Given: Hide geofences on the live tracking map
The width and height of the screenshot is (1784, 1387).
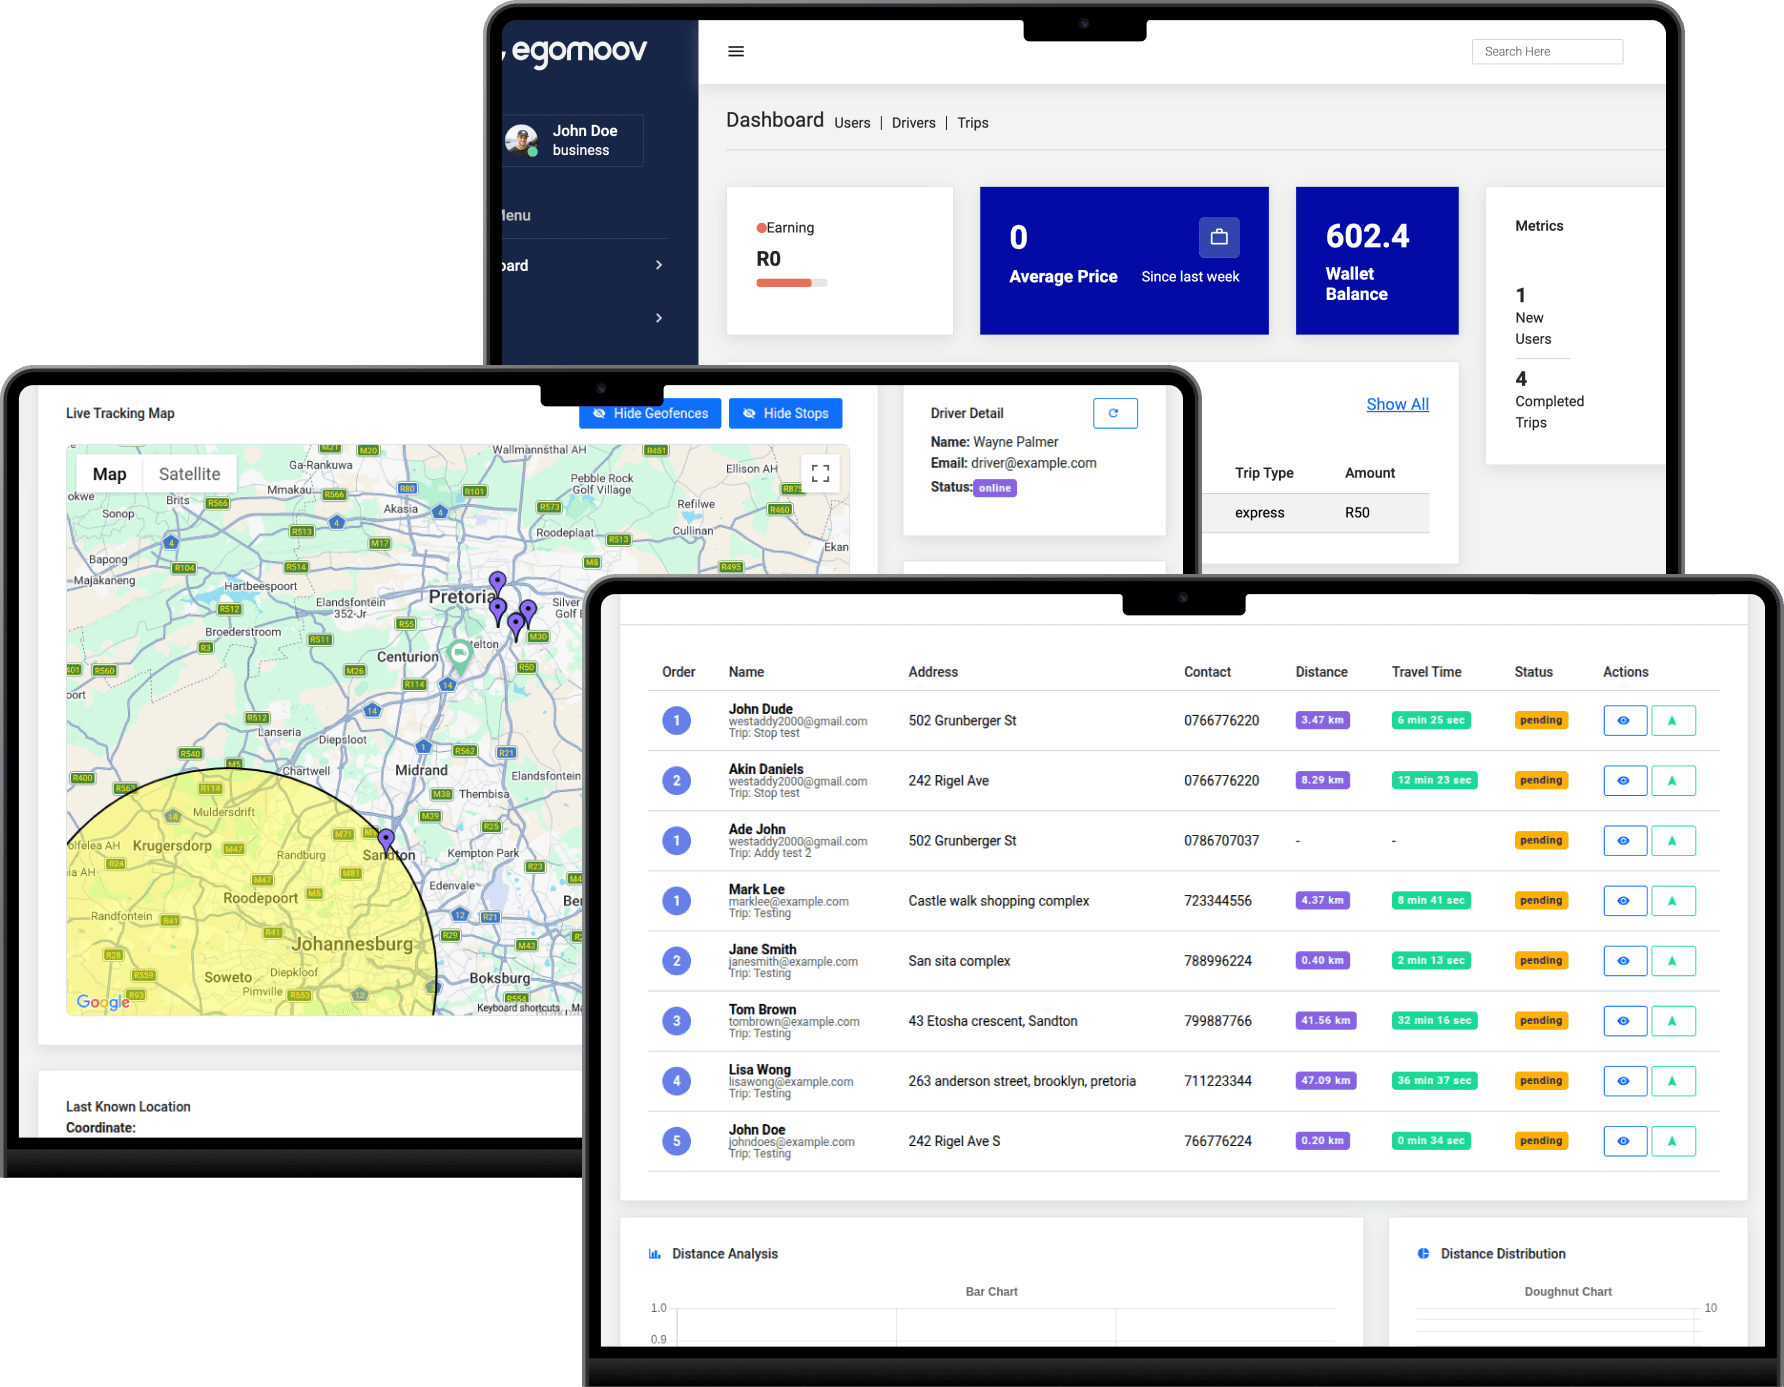Looking at the screenshot, I should coord(650,413).
